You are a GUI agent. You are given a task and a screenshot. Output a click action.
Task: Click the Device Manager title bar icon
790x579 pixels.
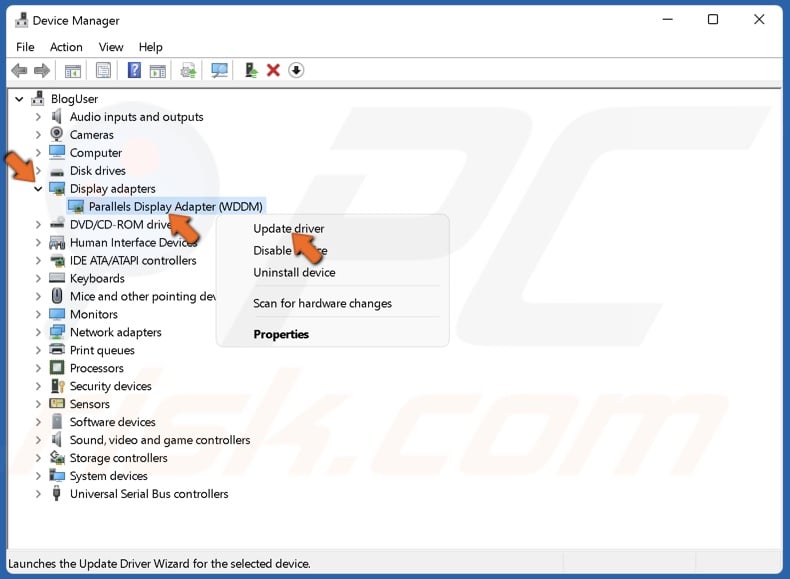pyautogui.click(x=21, y=20)
